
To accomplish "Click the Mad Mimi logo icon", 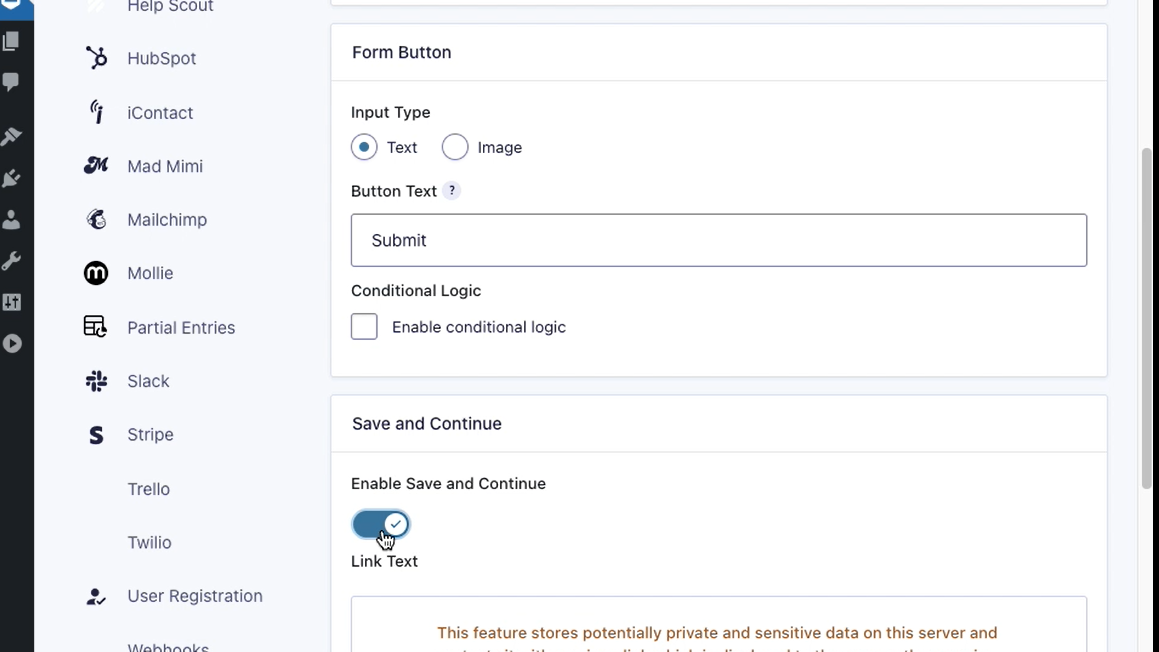I will (x=96, y=166).
